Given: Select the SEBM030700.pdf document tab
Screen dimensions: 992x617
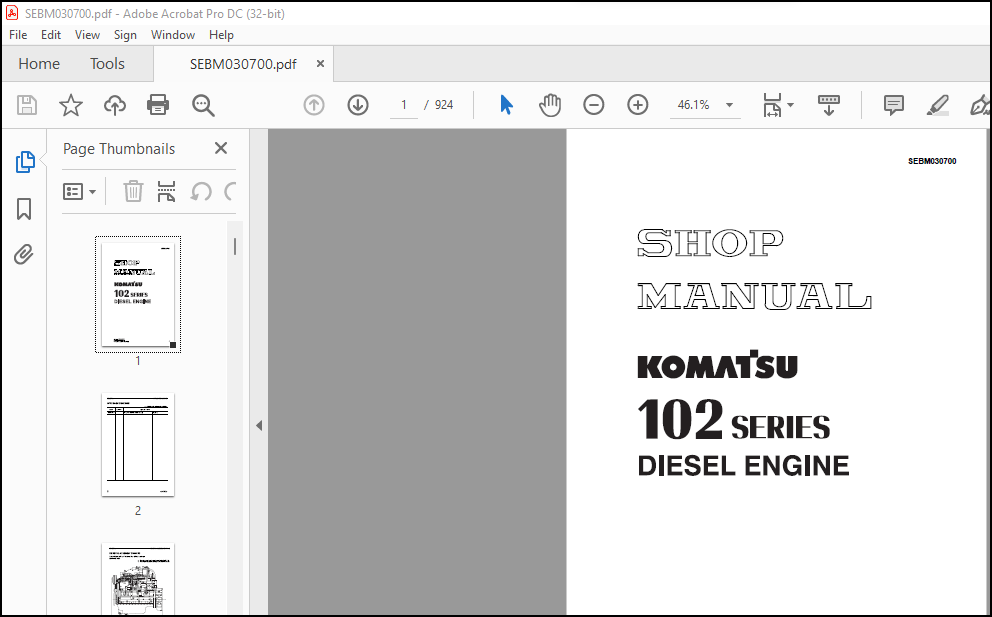Looking at the screenshot, I should click(243, 64).
